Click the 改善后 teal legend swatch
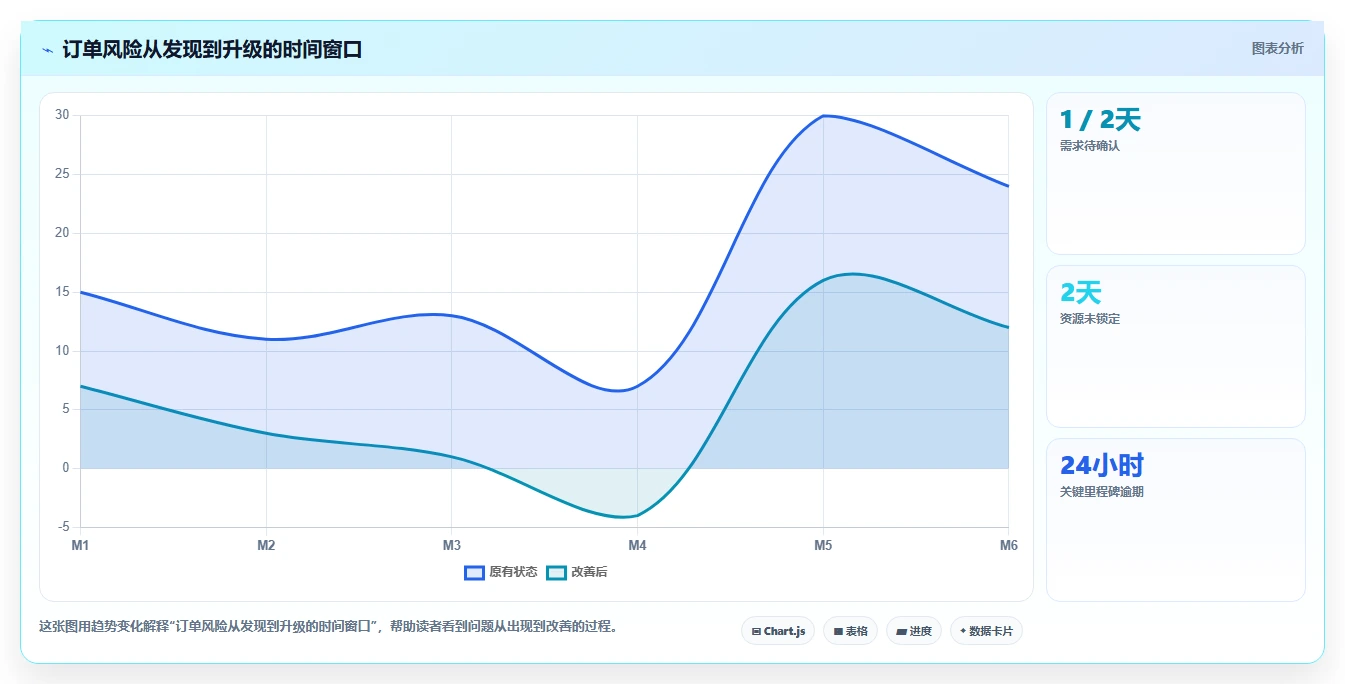The image size is (1345, 684). pyautogui.click(x=556, y=572)
